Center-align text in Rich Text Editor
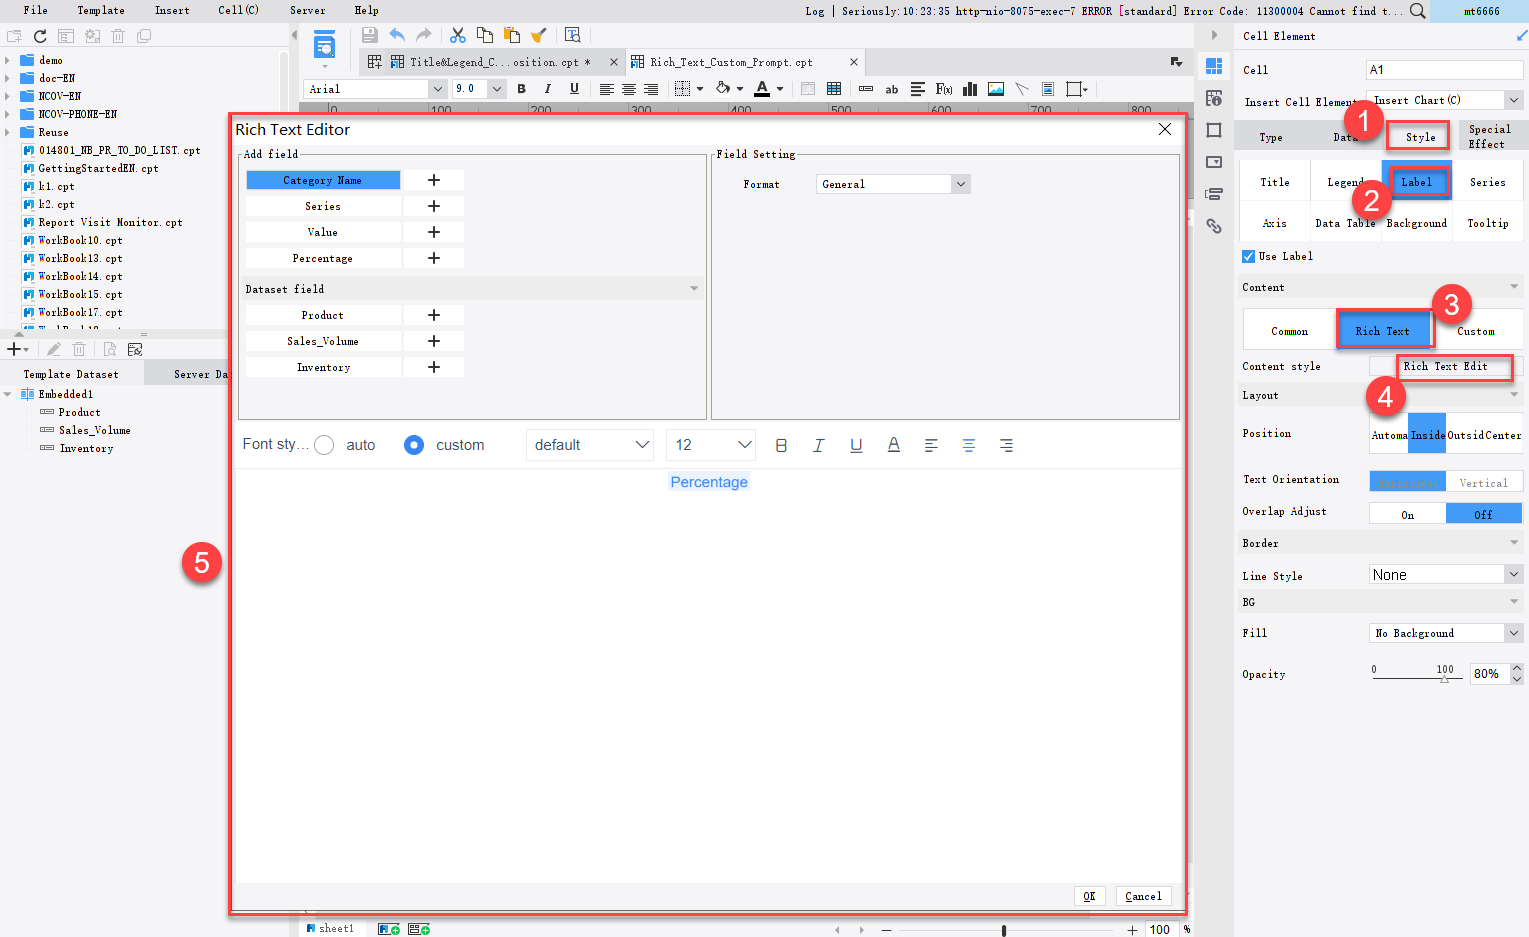 tap(969, 445)
